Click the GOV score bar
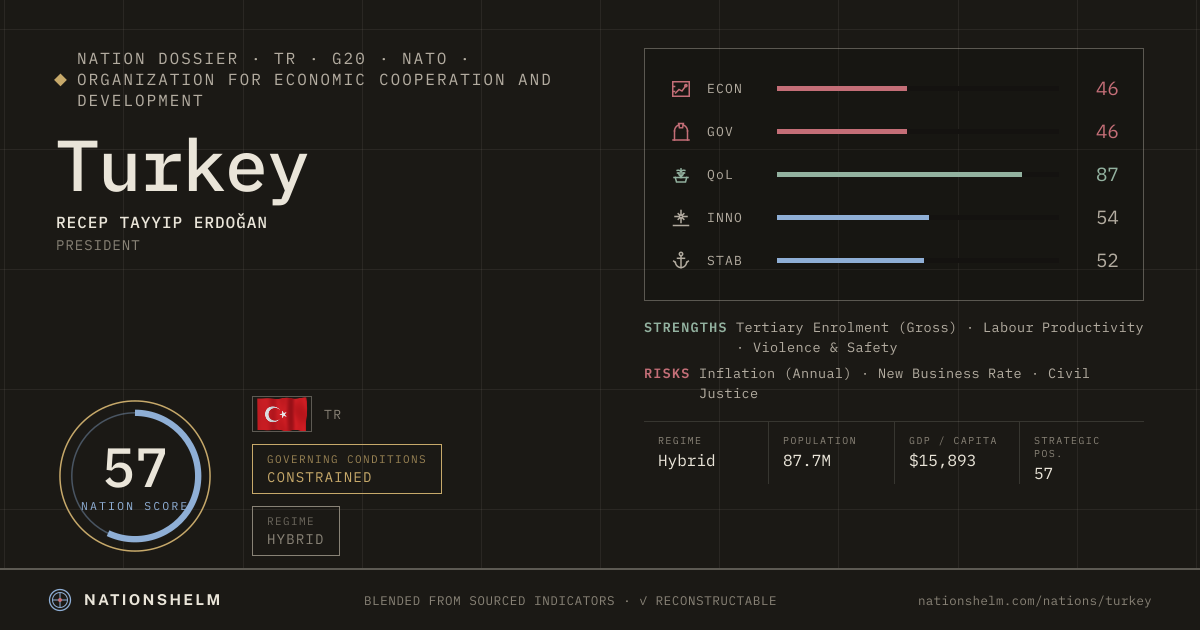 point(917,132)
